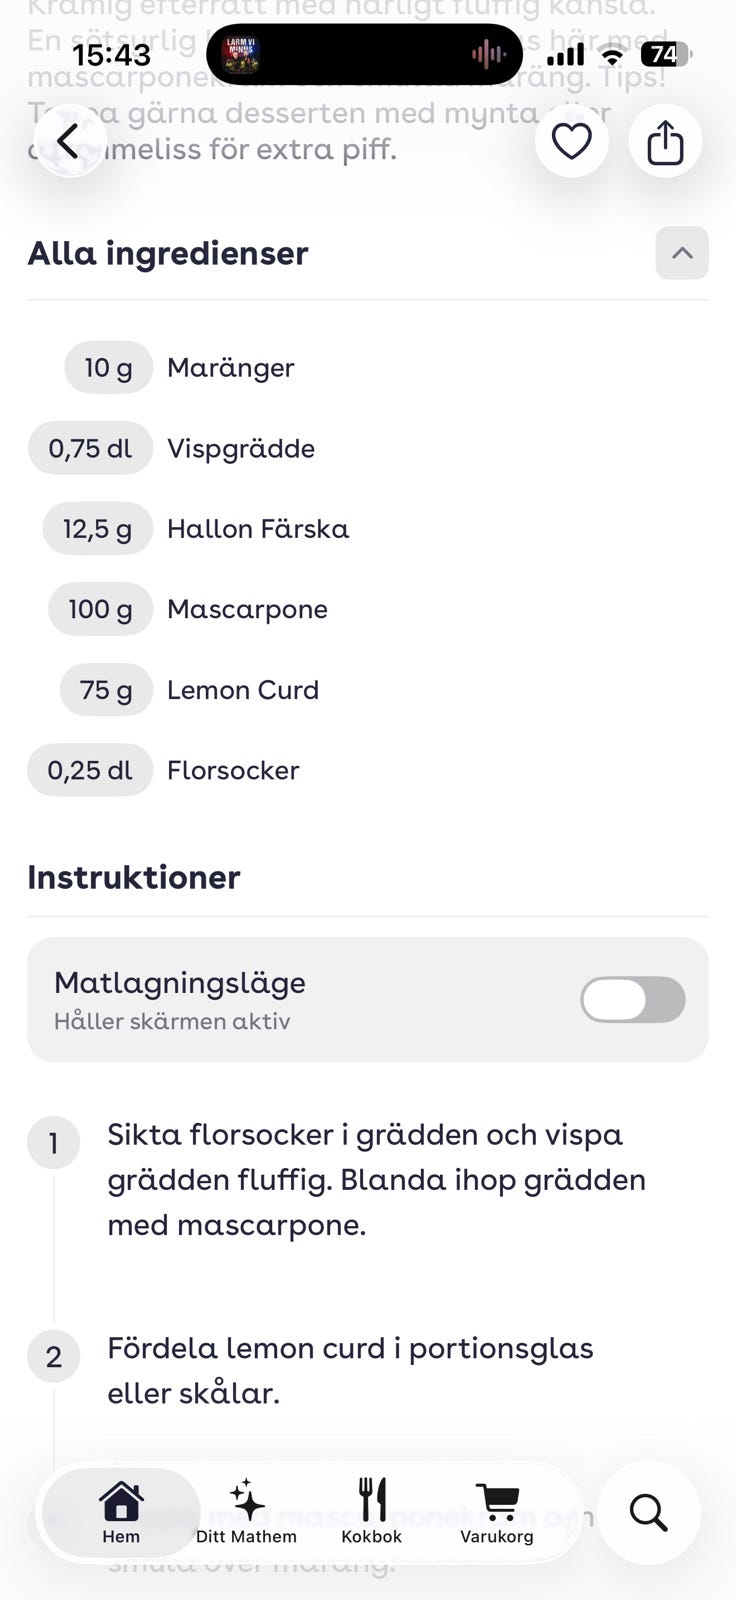
Task: Favorite the recipe with heart icon
Action: (x=571, y=141)
